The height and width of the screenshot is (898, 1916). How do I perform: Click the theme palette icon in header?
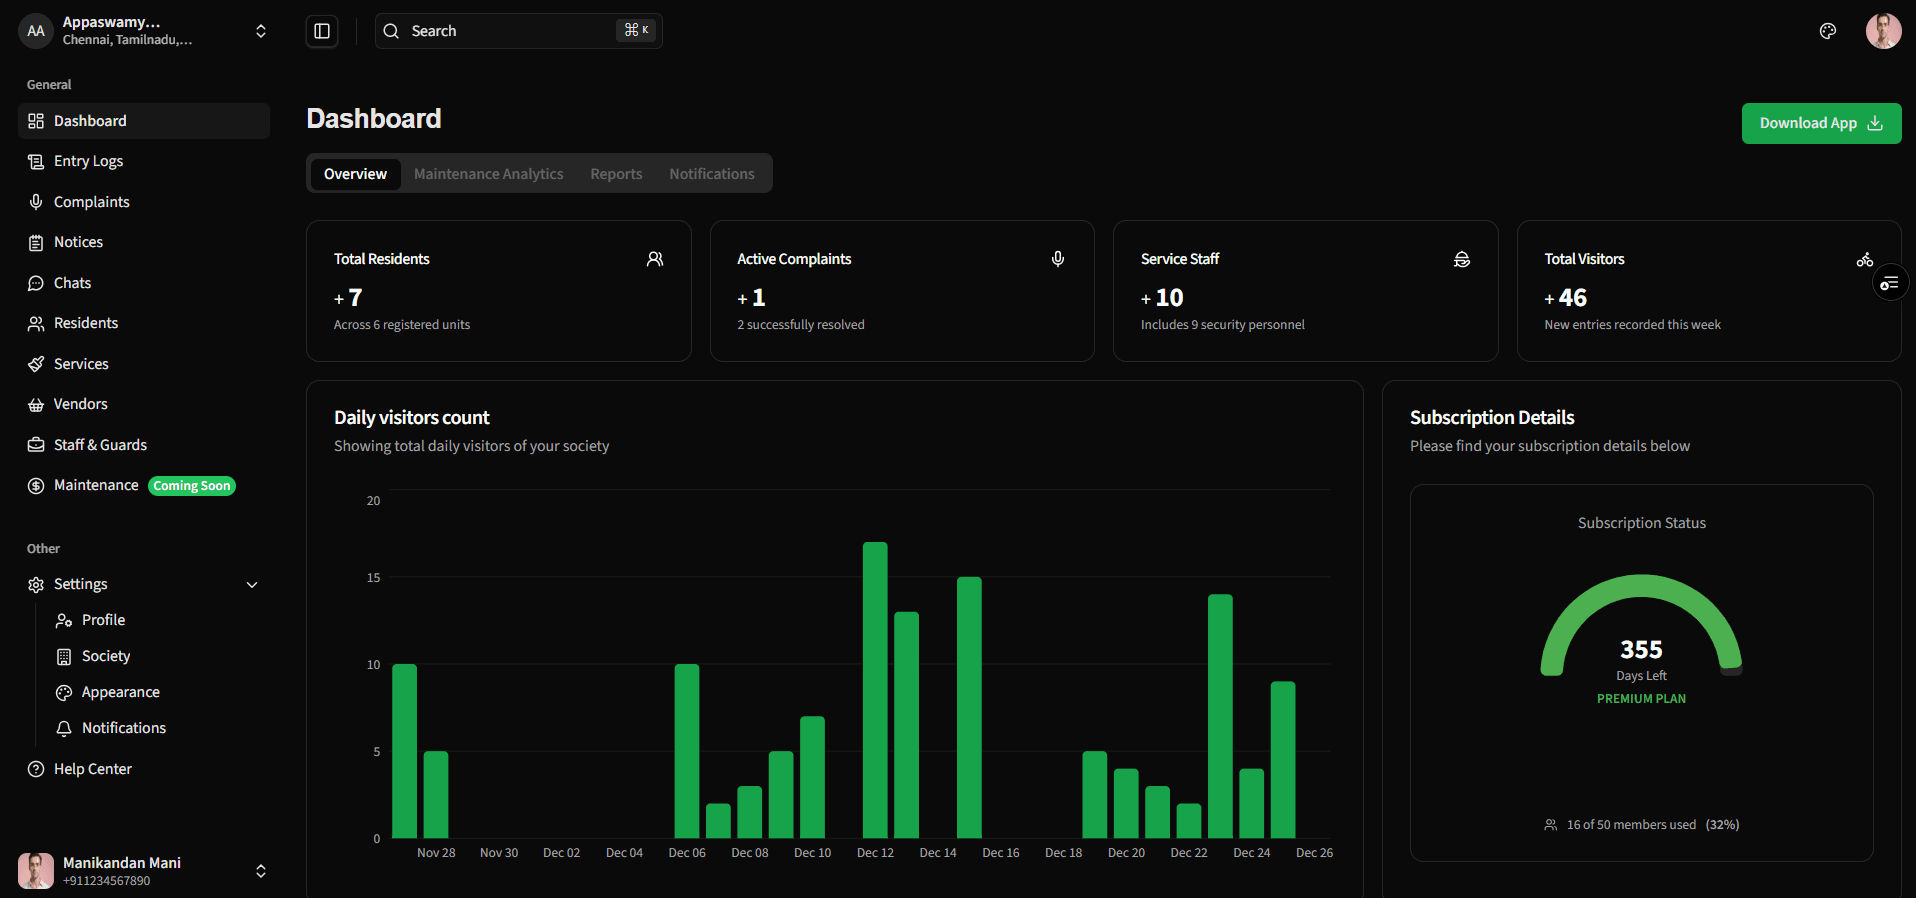pos(1827,31)
